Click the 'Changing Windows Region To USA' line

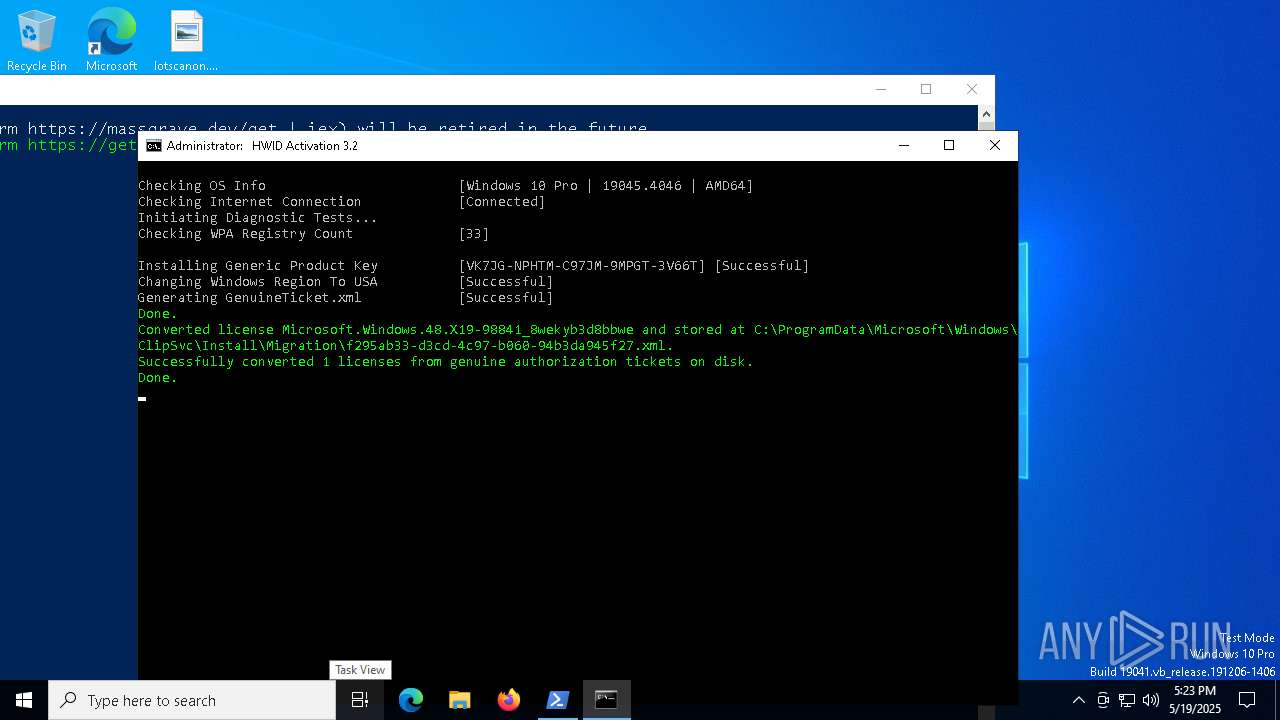point(258,282)
